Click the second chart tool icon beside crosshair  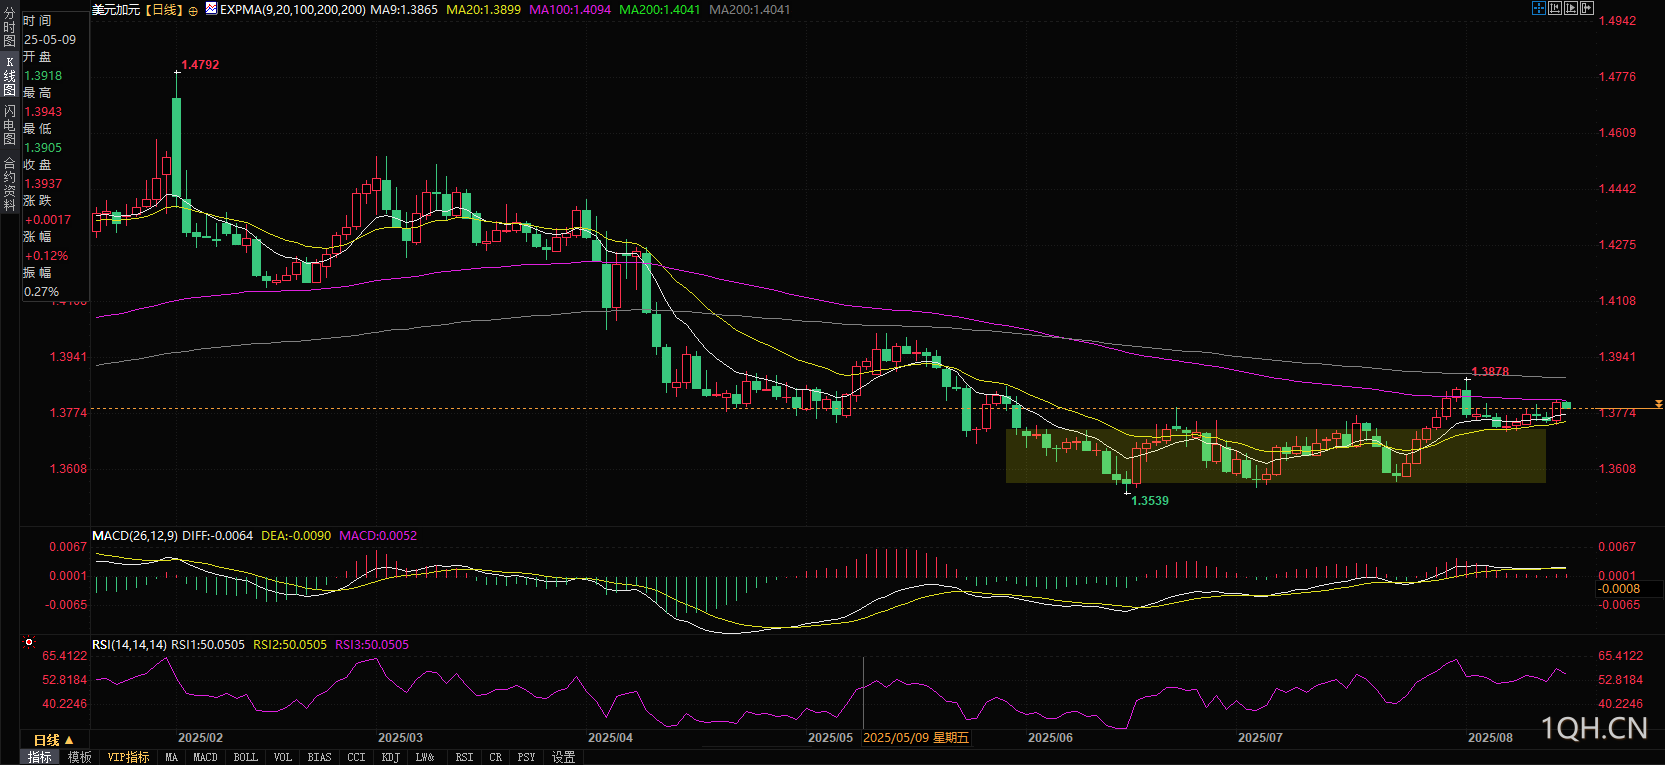(1554, 8)
